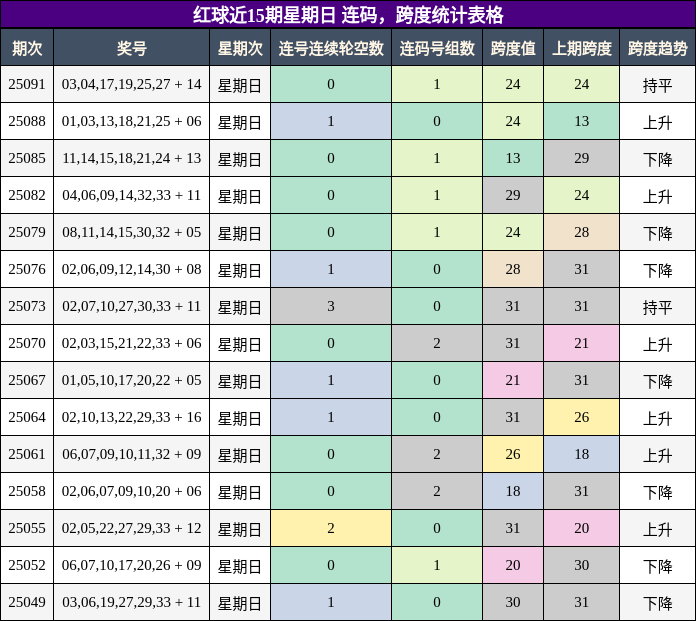The height and width of the screenshot is (621, 696).
Task: Click winning numbers 02,07,10,27,30,33 + 11
Action: [x=131, y=306]
